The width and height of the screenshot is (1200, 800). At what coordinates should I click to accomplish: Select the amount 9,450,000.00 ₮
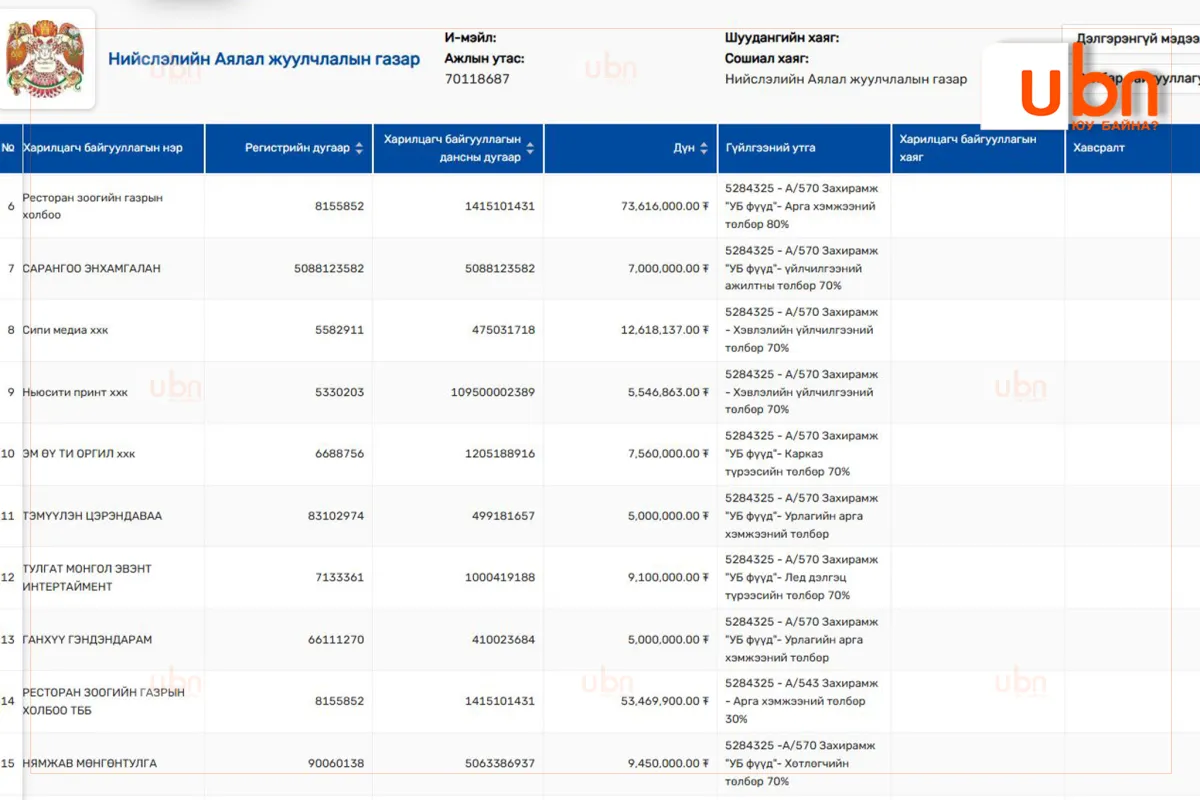[669, 763]
